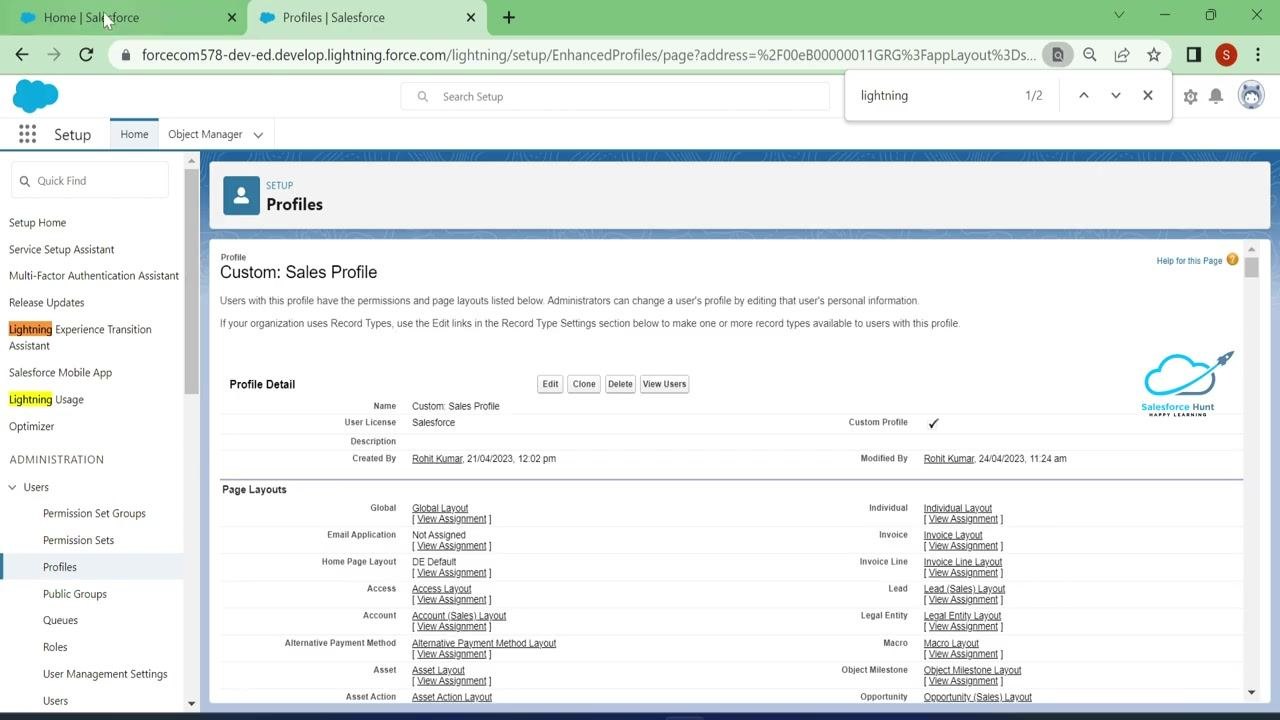Click in the Search Setup field
This screenshot has height=720, width=1280.
pos(615,96)
